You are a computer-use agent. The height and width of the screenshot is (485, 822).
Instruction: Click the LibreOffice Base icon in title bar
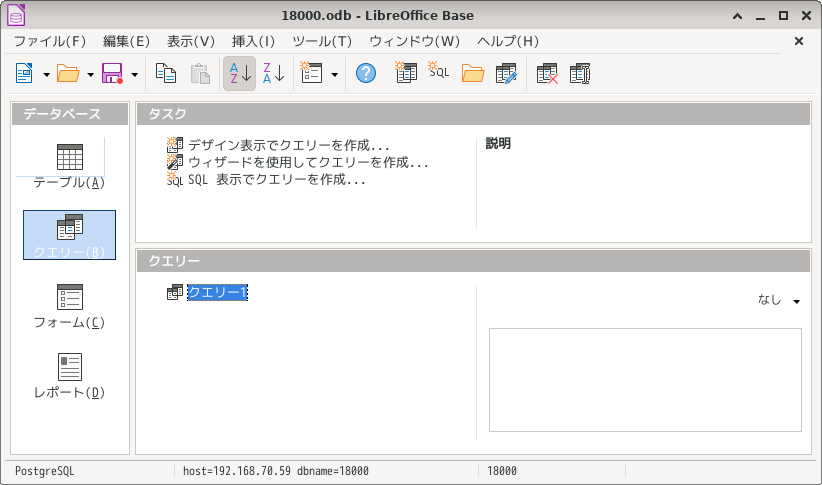click(x=16, y=15)
